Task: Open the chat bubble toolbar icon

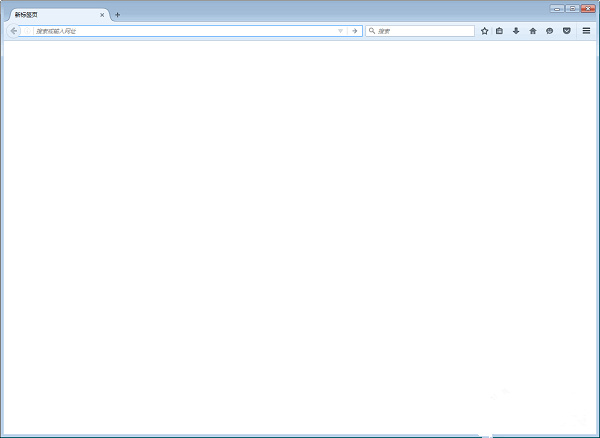Action: tap(549, 31)
